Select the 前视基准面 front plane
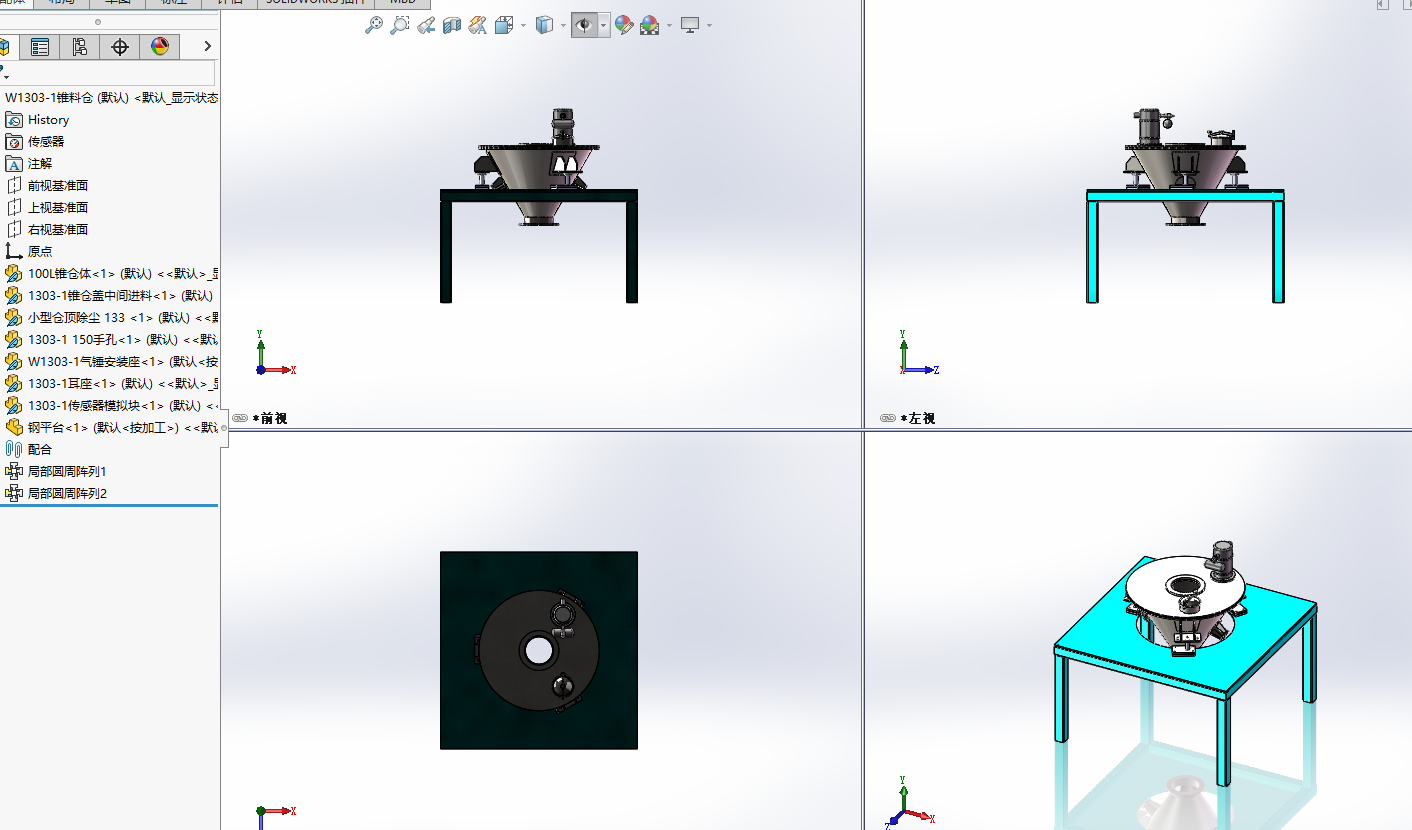 47,186
